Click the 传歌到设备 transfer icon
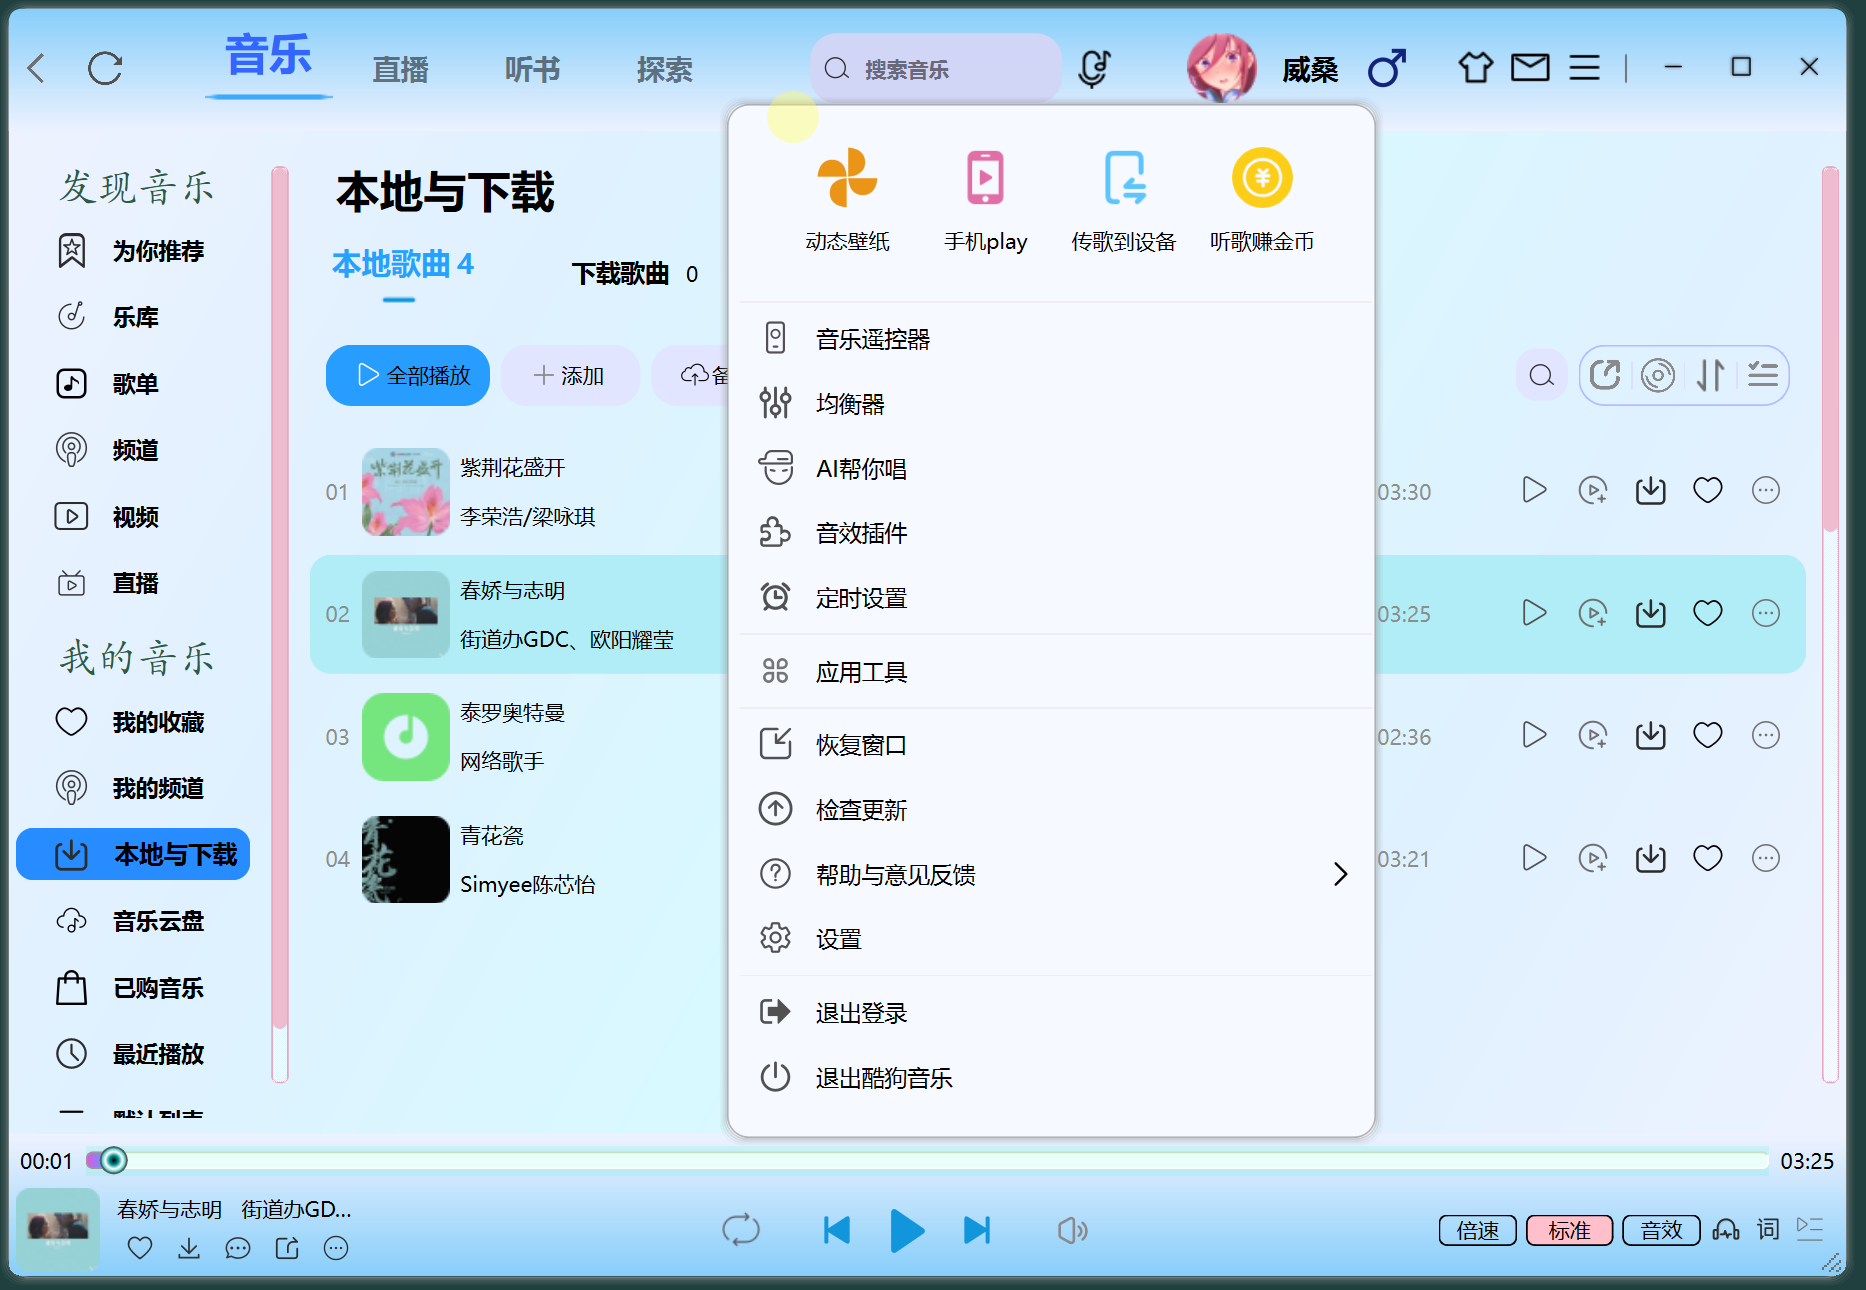The width and height of the screenshot is (1866, 1290). [x=1124, y=178]
